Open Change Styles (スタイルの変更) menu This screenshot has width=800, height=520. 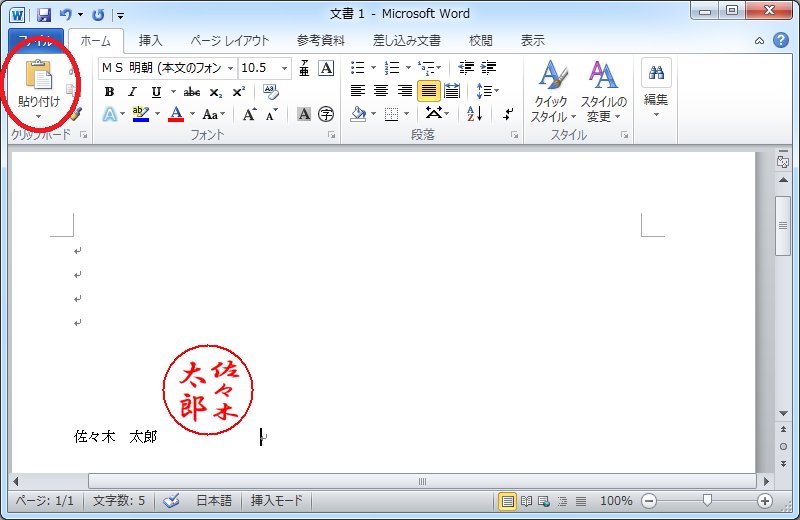603,91
